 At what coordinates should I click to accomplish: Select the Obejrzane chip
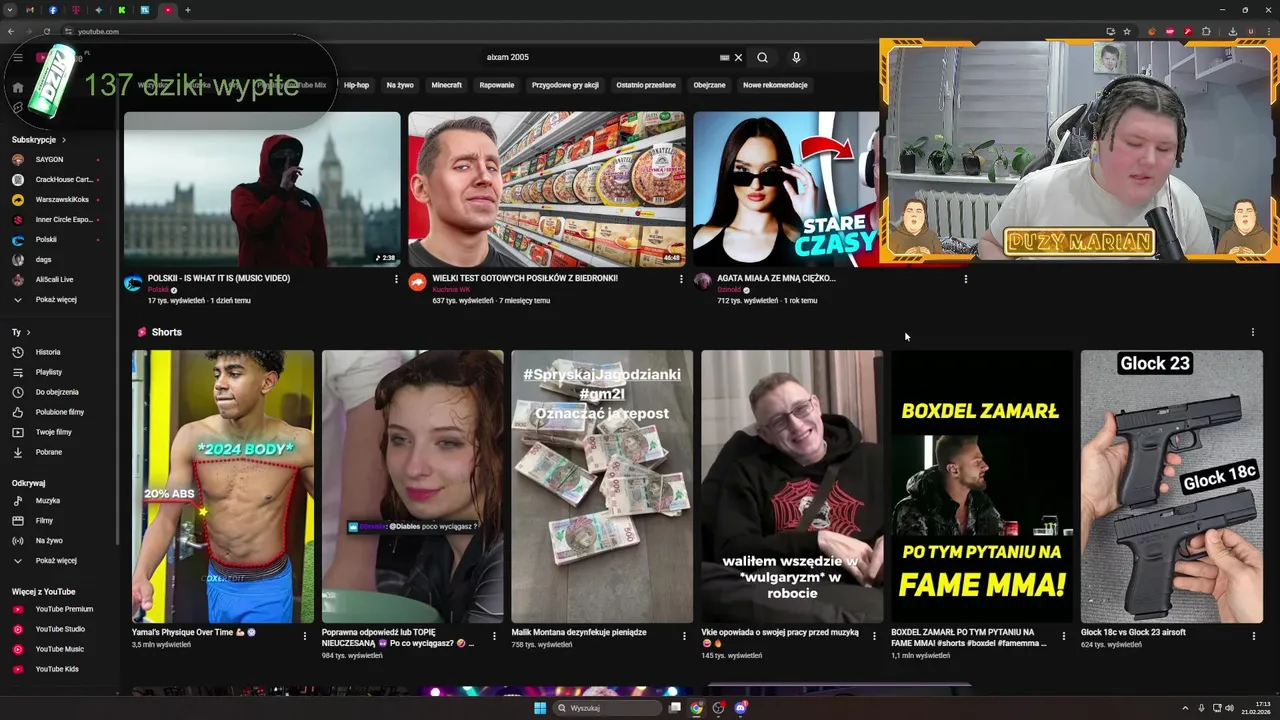pos(710,85)
